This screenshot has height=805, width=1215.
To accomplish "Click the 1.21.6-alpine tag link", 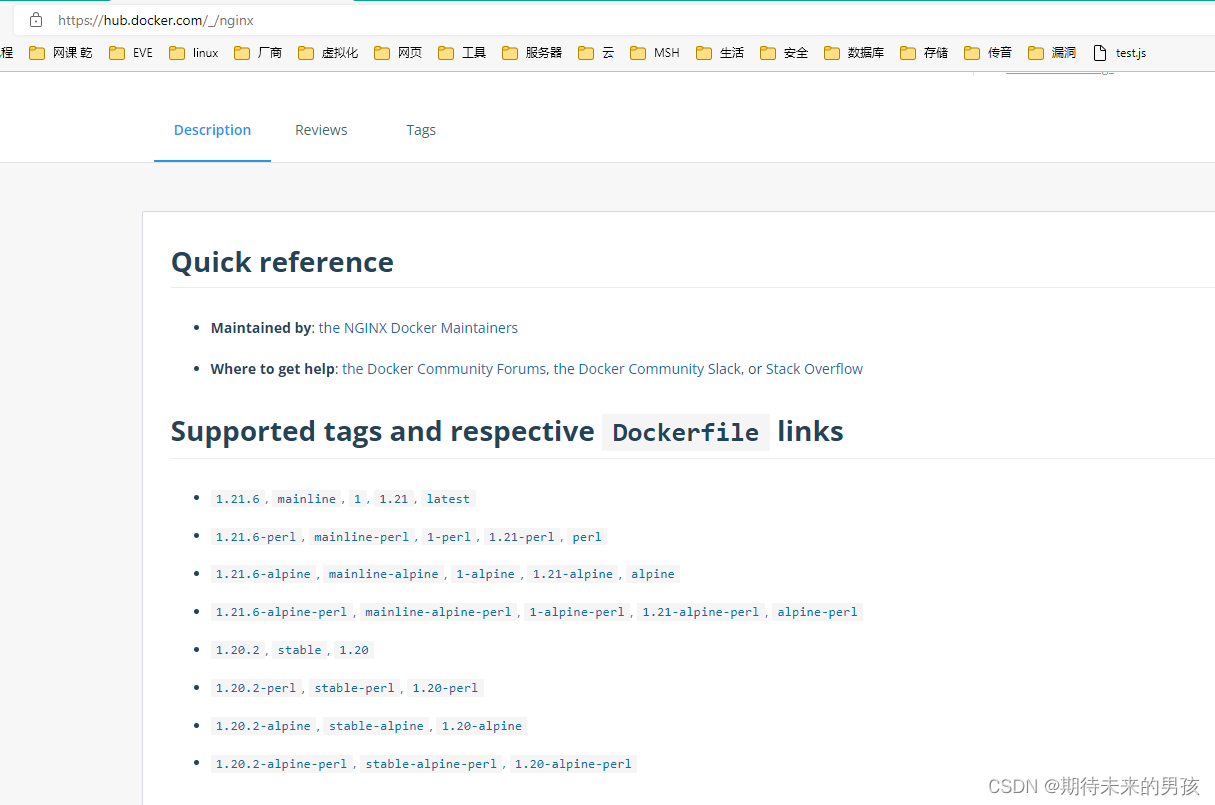I will point(263,574).
